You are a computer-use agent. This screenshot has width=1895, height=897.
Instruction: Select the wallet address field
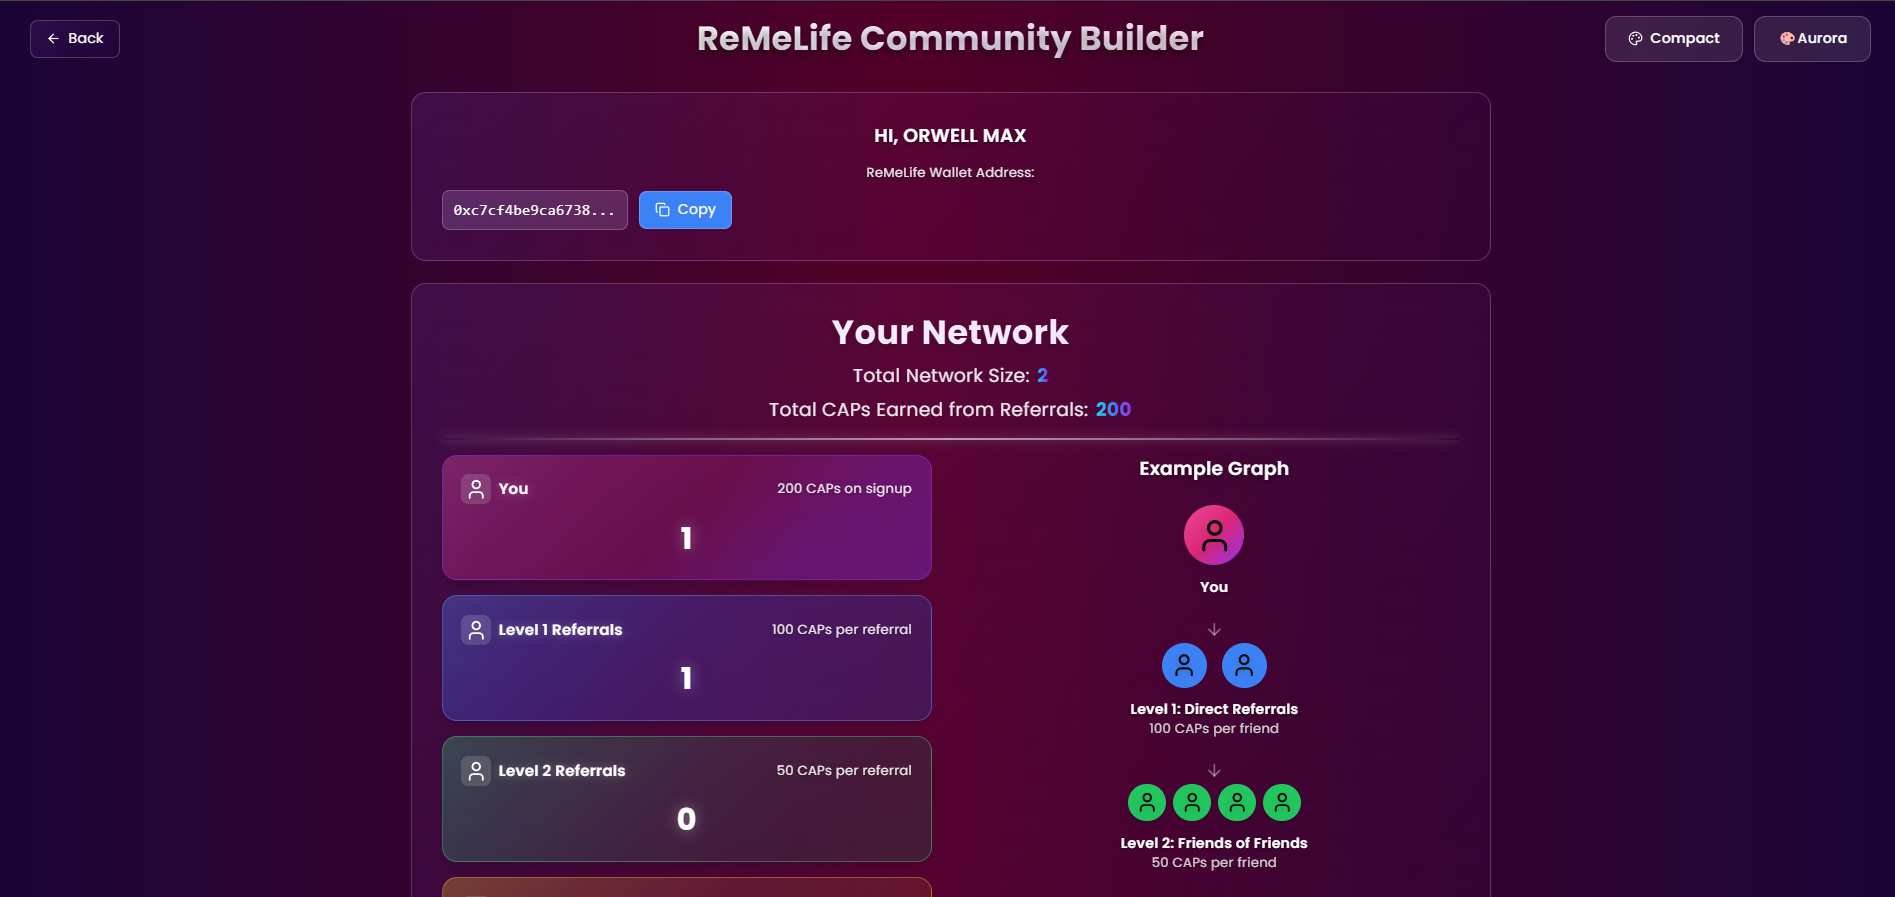point(535,210)
